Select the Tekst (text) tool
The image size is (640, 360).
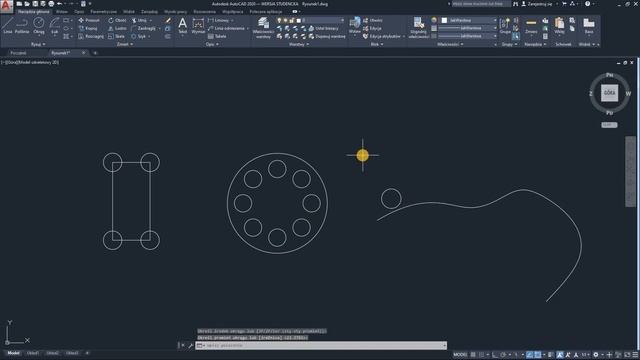click(x=182, y=25)
